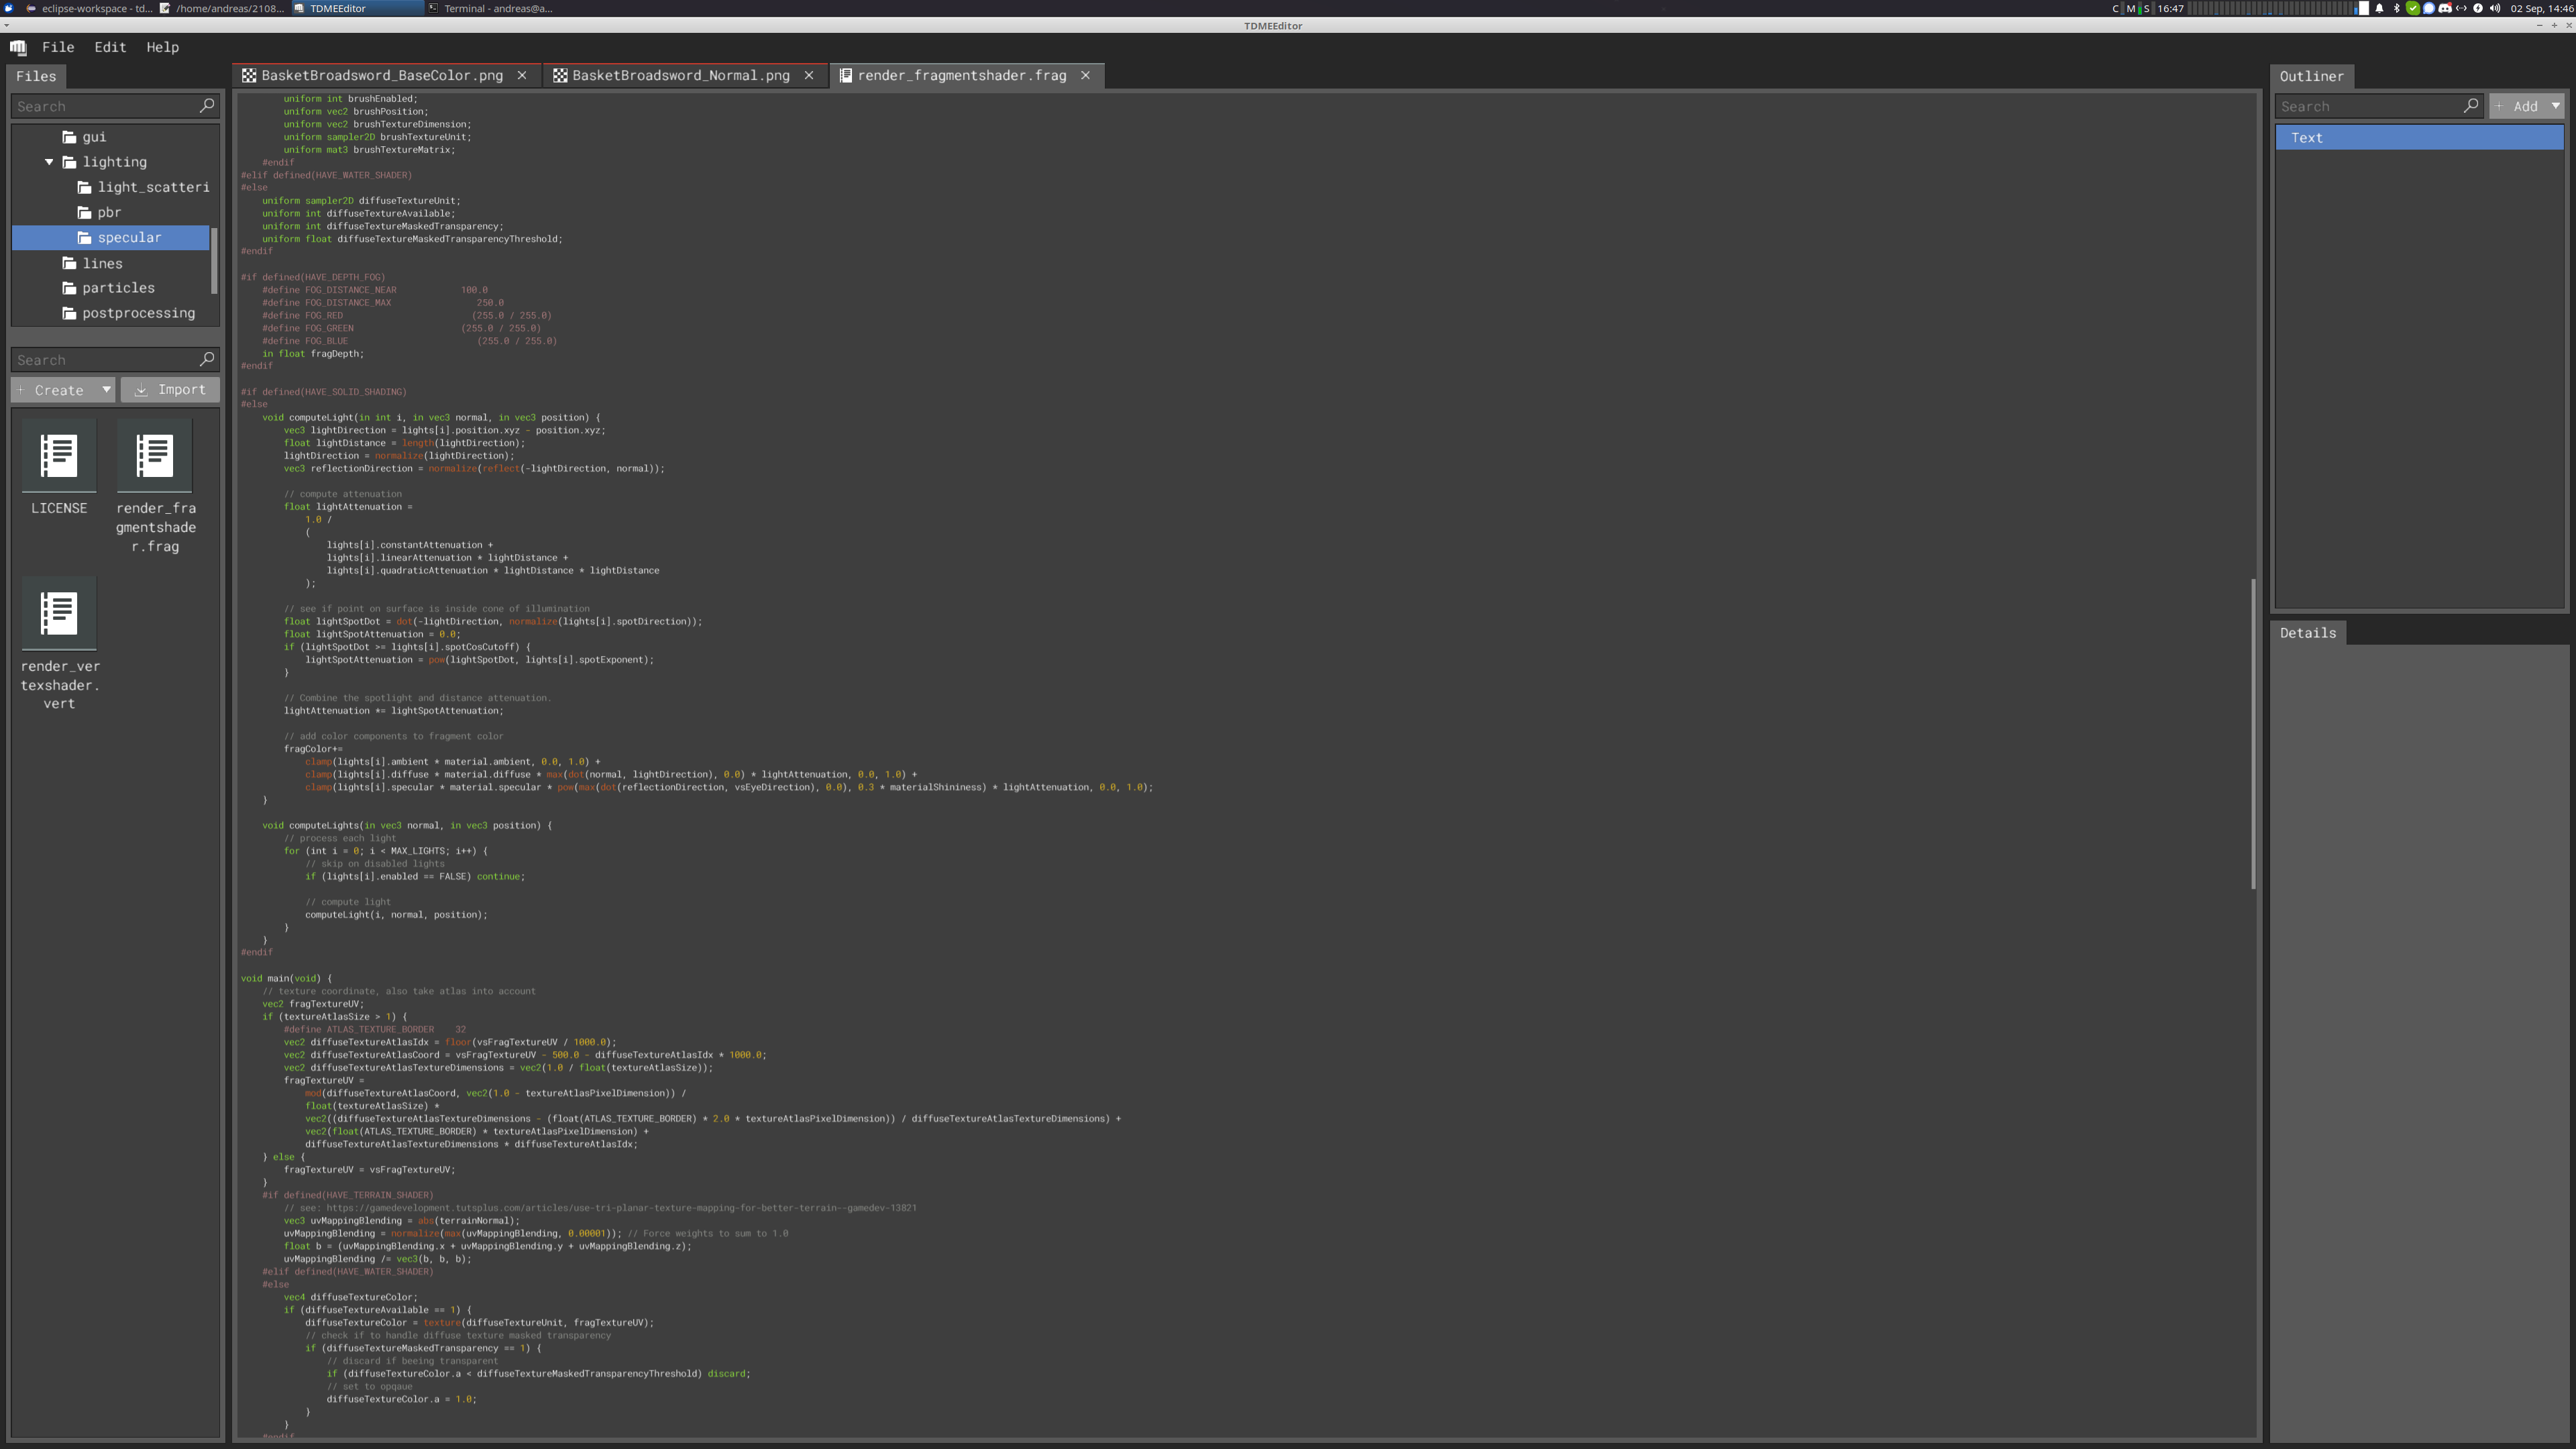The height and width of the screenshot is (1449, 2576).
Task: Close the BasketBroadsword_BaseColor.png tab
Action: click(522, 76)
